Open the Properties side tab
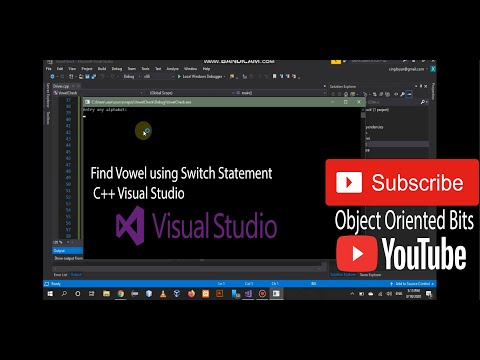Viewport: 480px width, 360px height. coord(433,91)
